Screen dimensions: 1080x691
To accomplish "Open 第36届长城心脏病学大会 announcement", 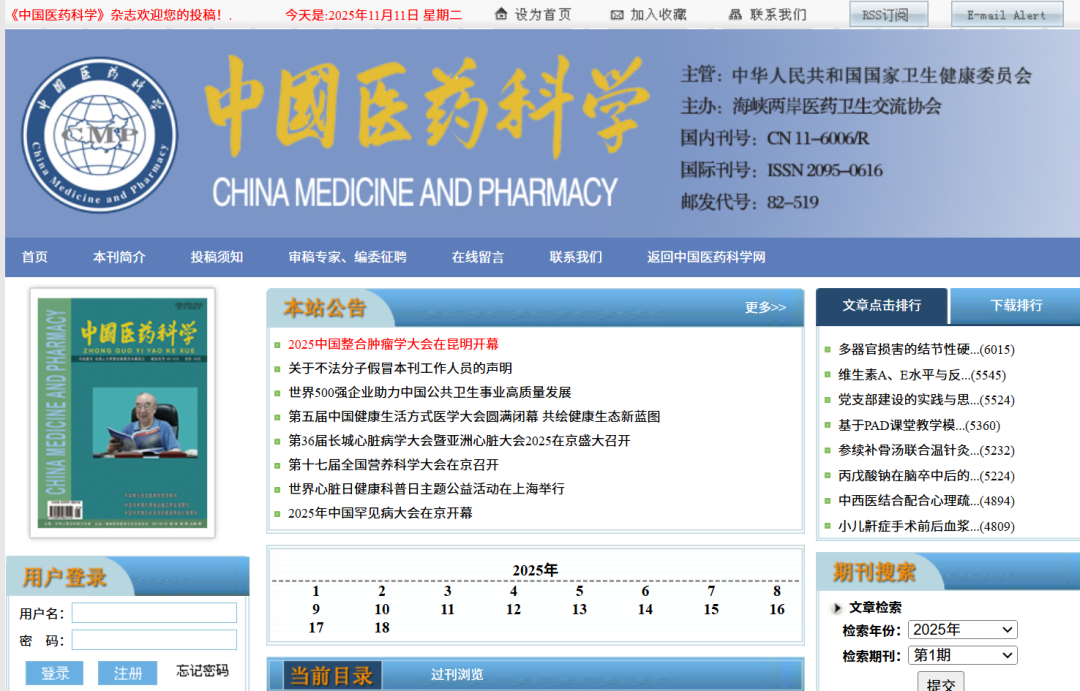I will [x=459, y=441].
